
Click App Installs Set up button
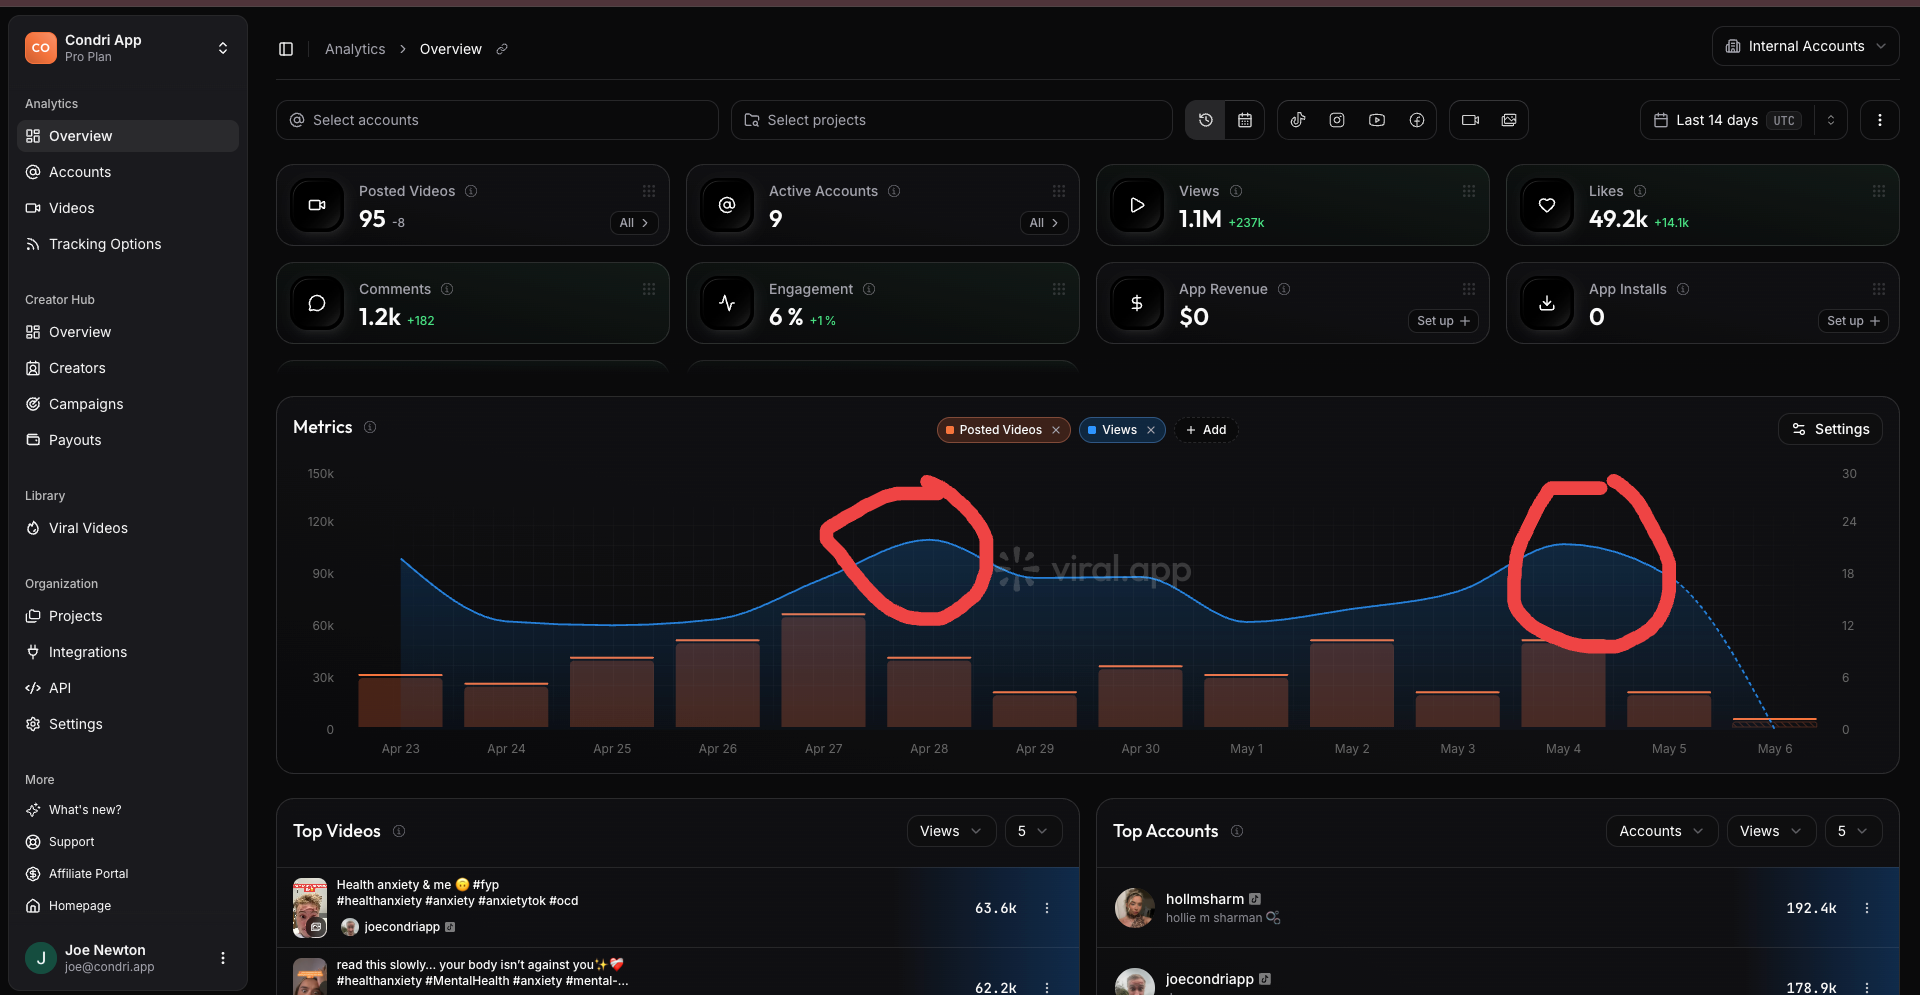coord(1853,321)
